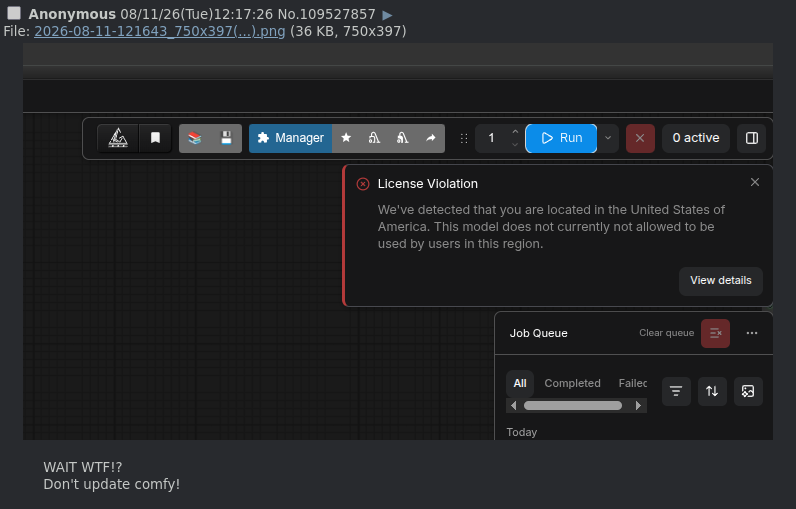This screenshot has height=509, width=796.
Task: Open the post menu arrow after No.109527857
Action: tap(387, 15)
